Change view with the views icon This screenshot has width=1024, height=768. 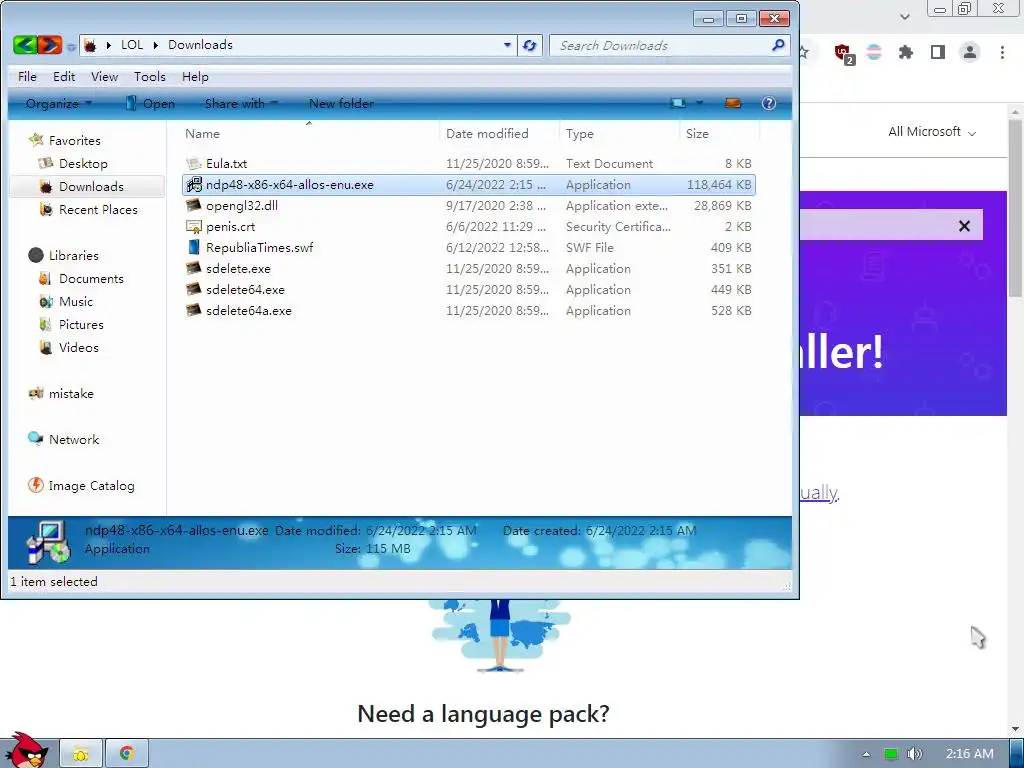pos(679,103)
